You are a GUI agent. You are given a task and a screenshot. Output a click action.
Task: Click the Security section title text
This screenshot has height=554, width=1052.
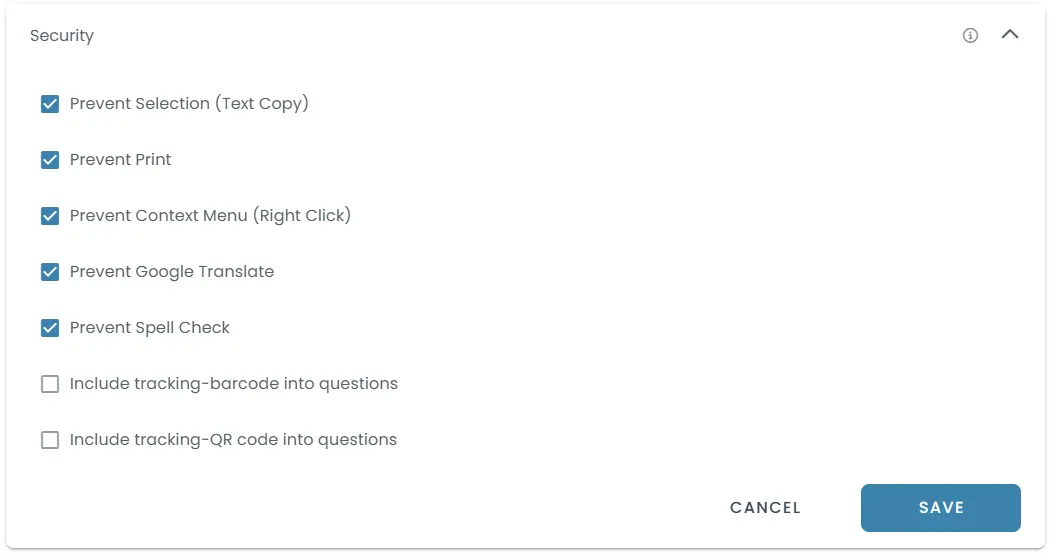click(x=62, y=36)
